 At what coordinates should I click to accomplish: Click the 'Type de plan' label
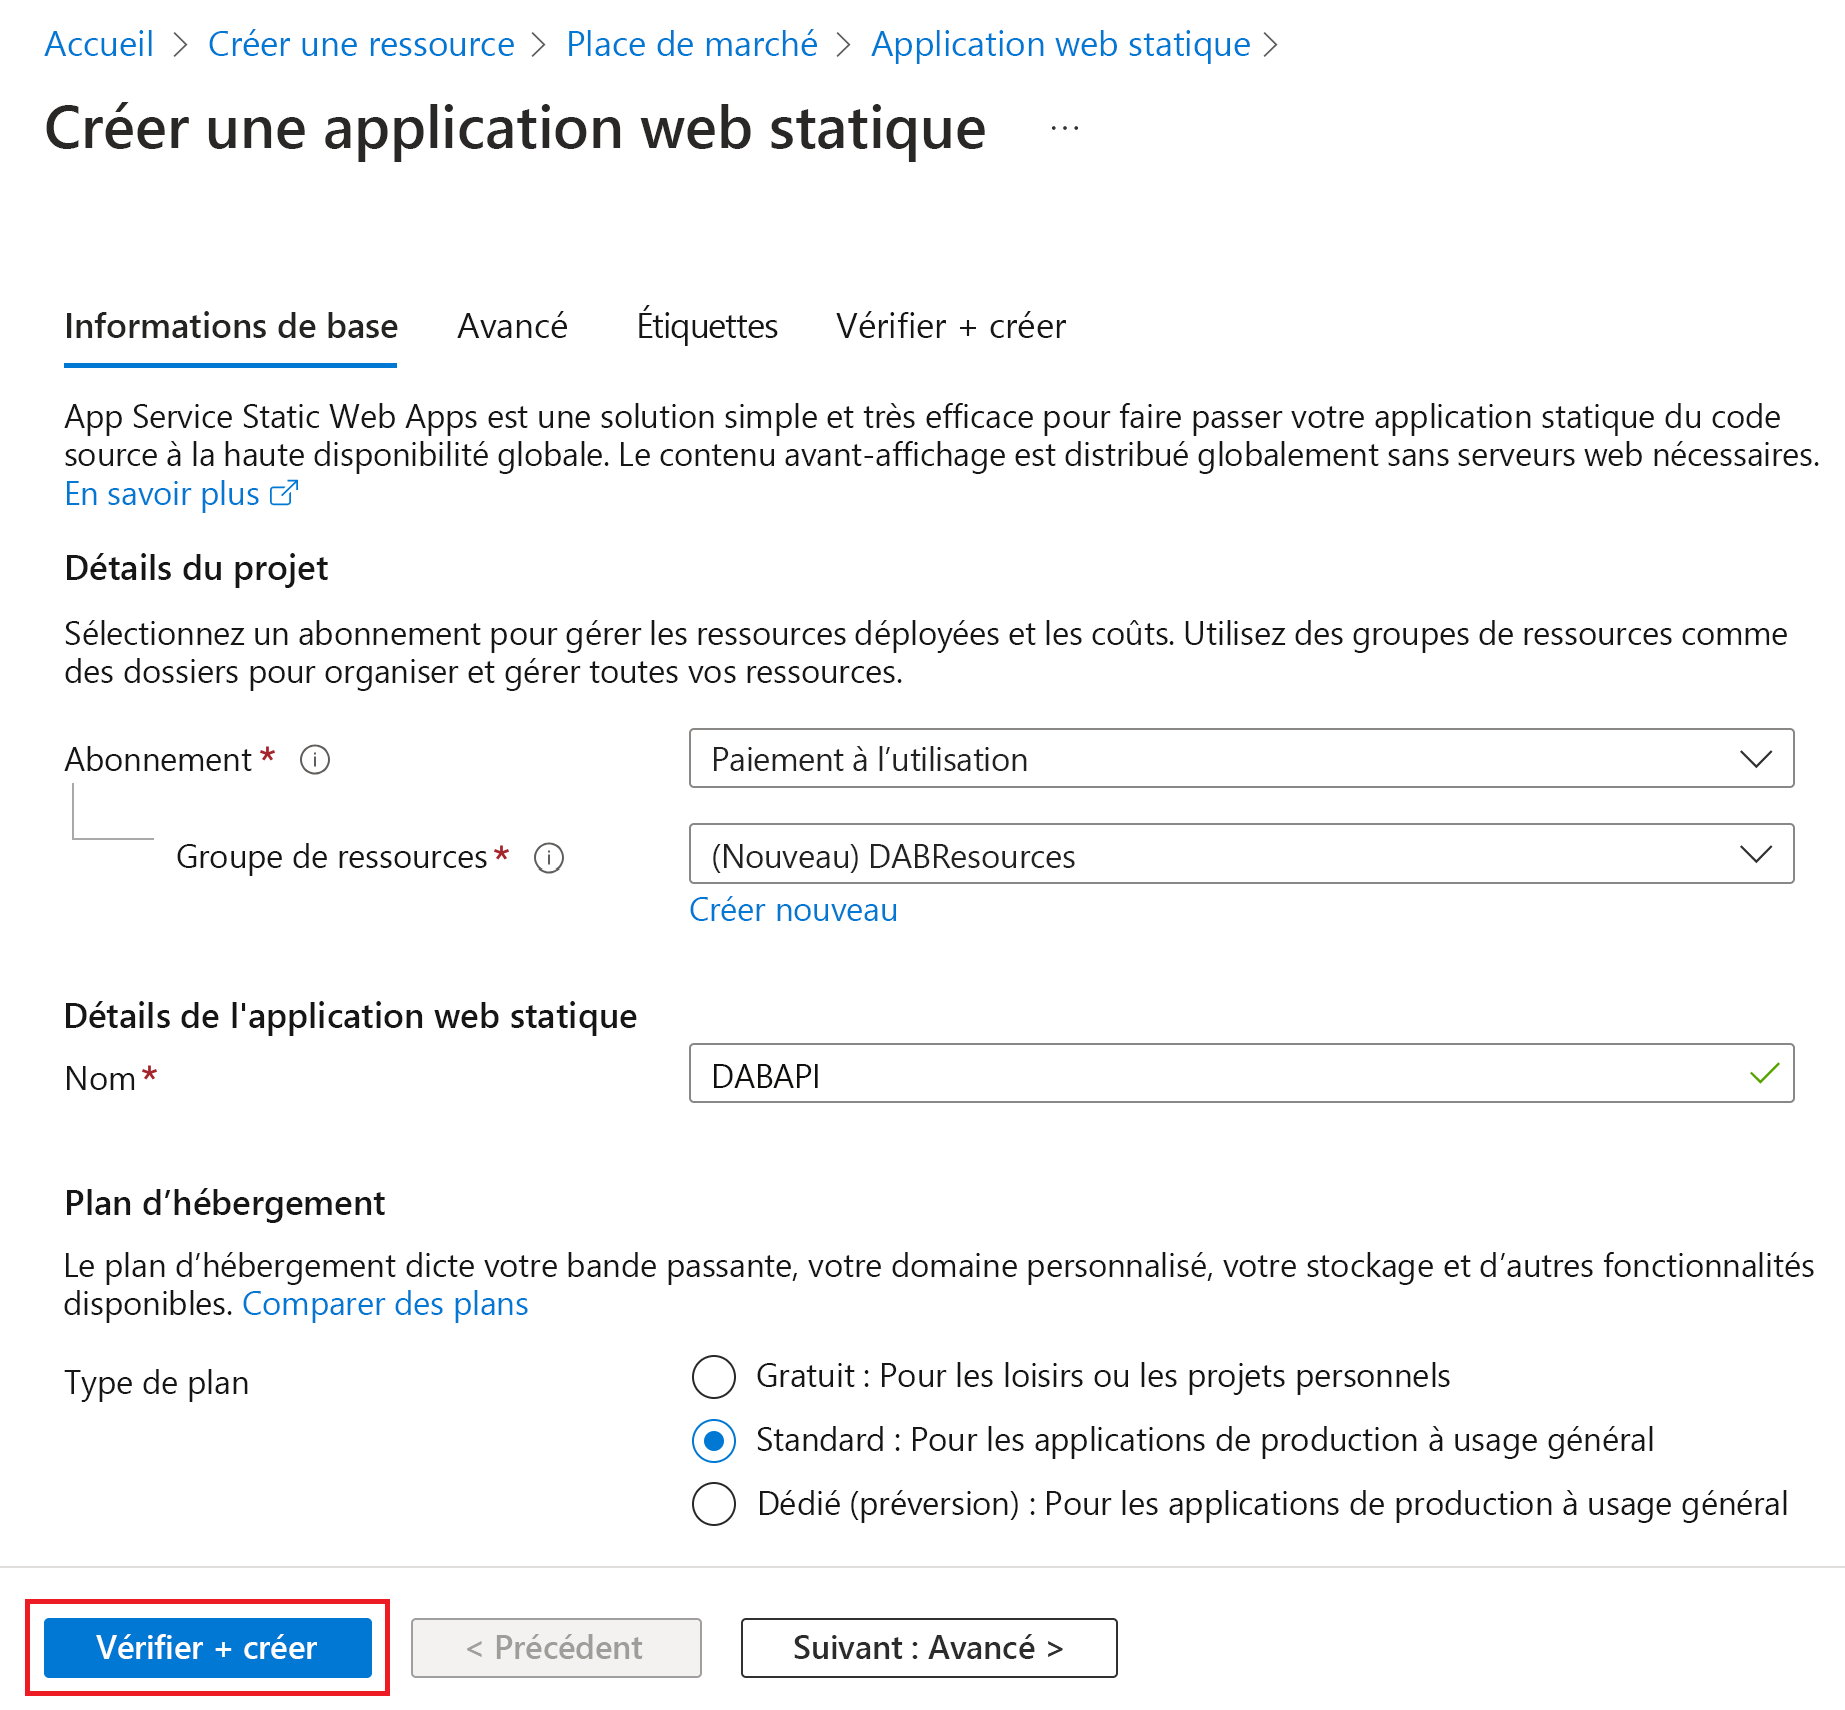(157, 1383)
